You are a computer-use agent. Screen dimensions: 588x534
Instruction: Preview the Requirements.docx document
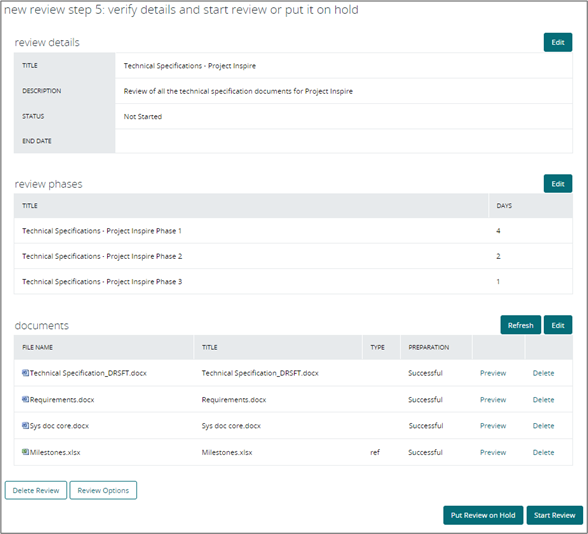[x=493, y=400]
